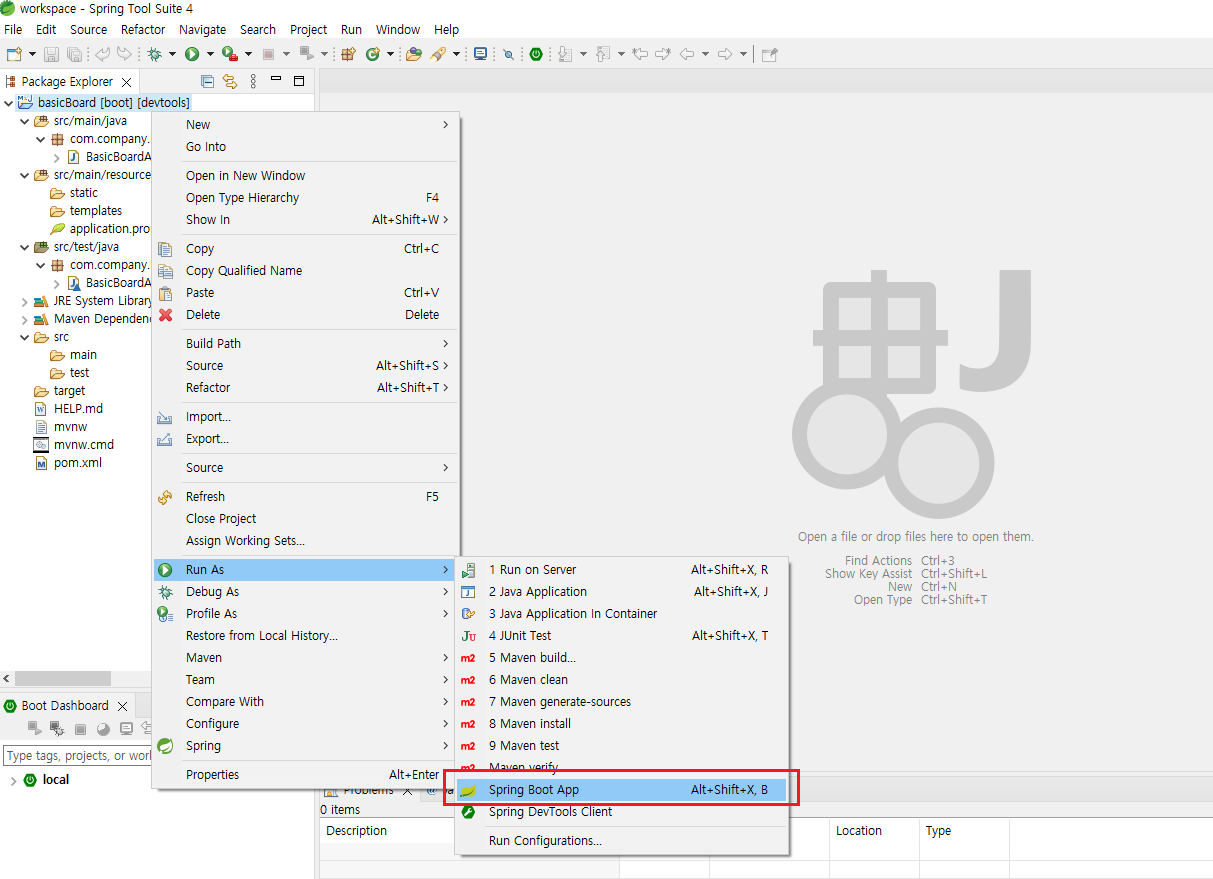Switch to the Boot Dashboard tab
This screenshot has width=1213, height=879.
coord(65,706)
